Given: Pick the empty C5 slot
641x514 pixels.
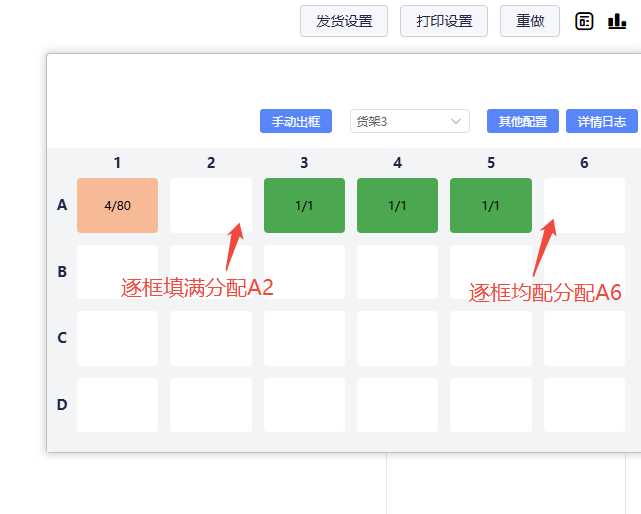Looking at the screenshot, I should point(491,338).
